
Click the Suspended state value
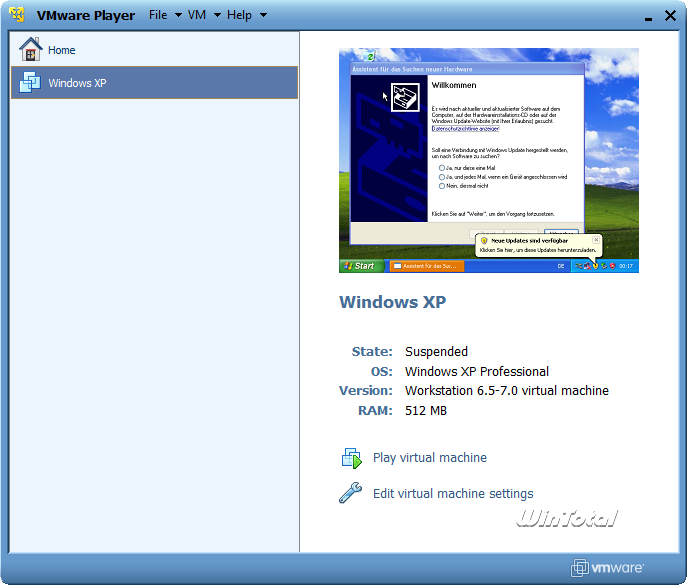tap(436, 351)
